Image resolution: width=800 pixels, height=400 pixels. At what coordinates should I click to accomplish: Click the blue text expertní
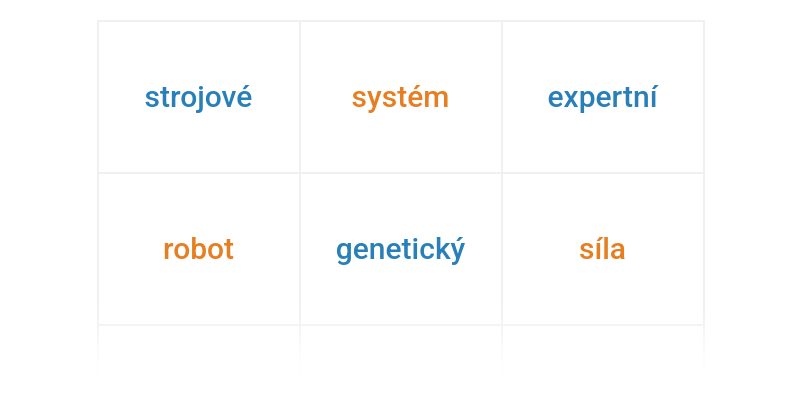[x=602, y=98]
